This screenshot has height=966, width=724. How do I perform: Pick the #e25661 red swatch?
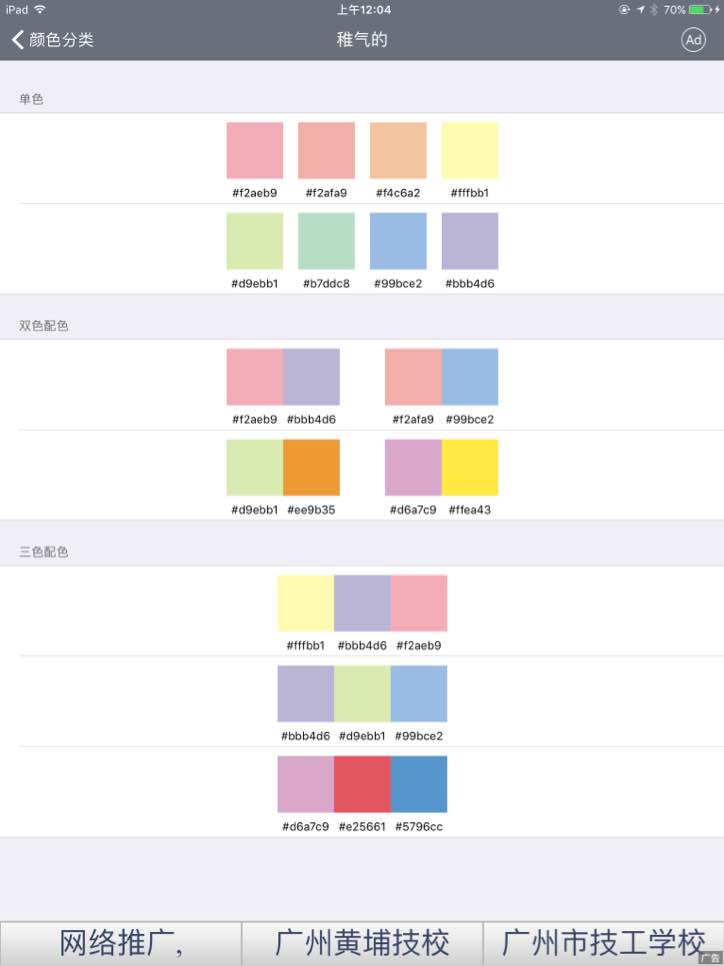pos(362,784)
